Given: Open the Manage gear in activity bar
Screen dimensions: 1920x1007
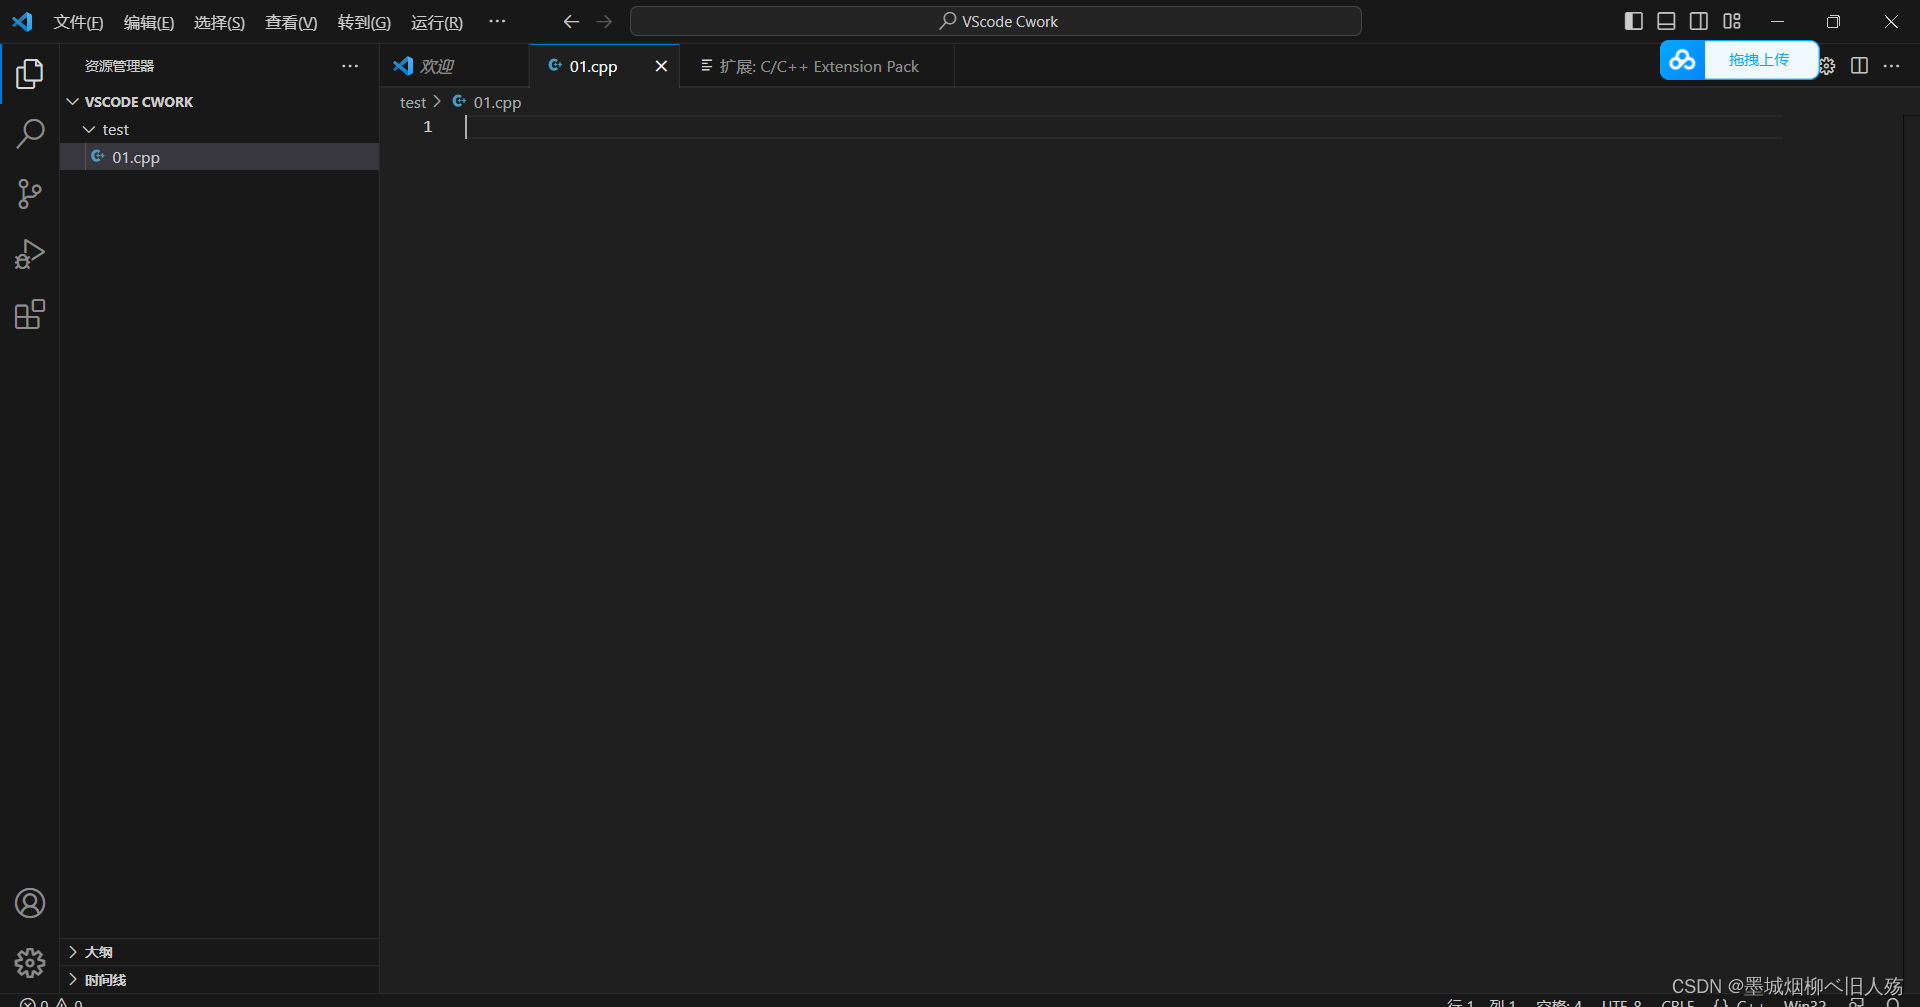Looking at the screenshot, I should coord(30,963).
